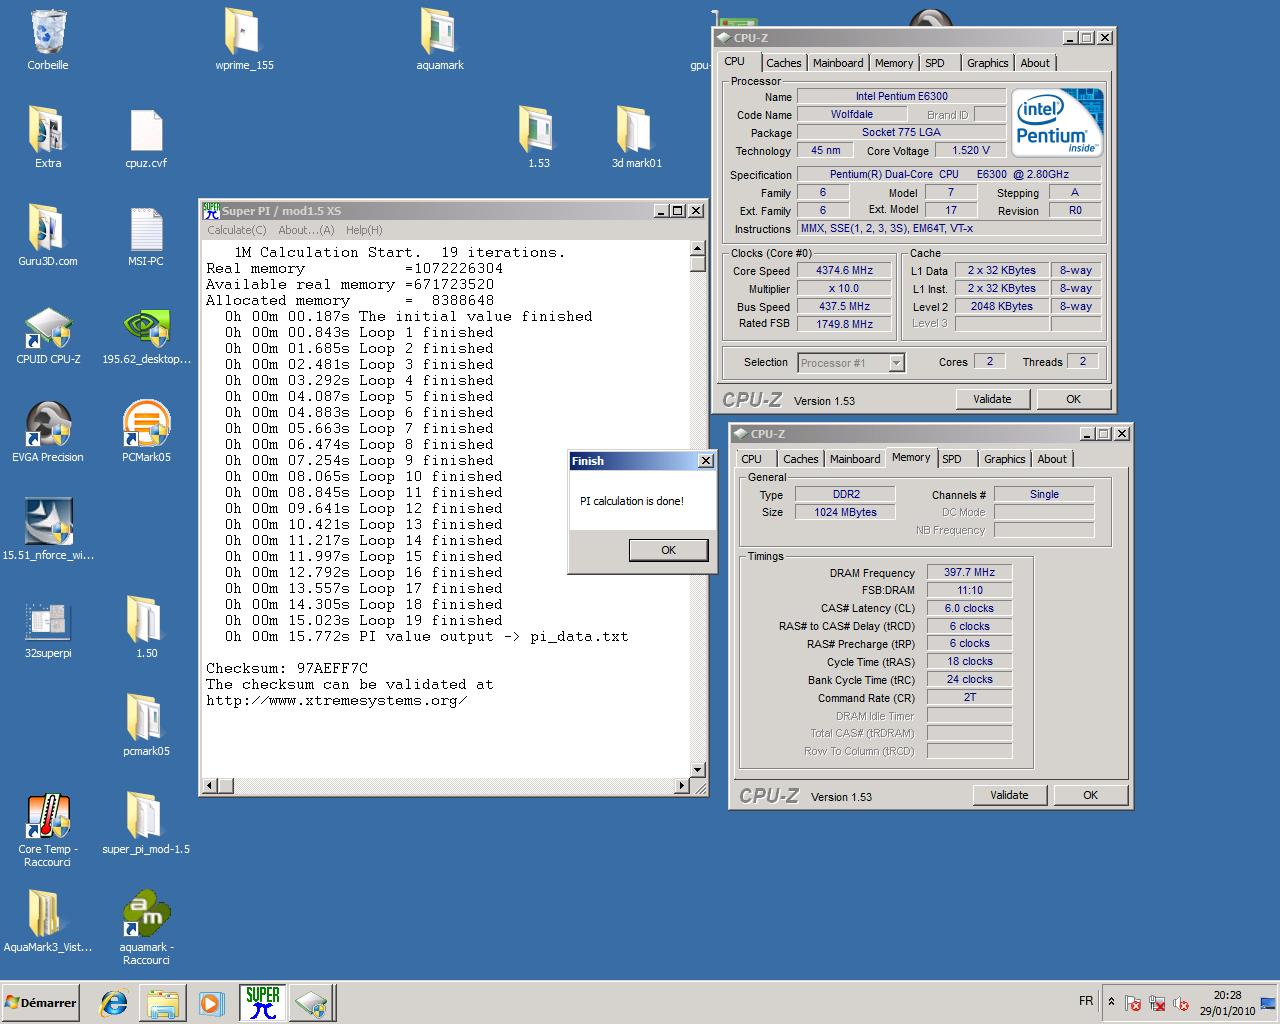The width and height of the screenshot is (1280, 1024).
Task: Open the cpuz.cvf file icon
Action: 146,130
